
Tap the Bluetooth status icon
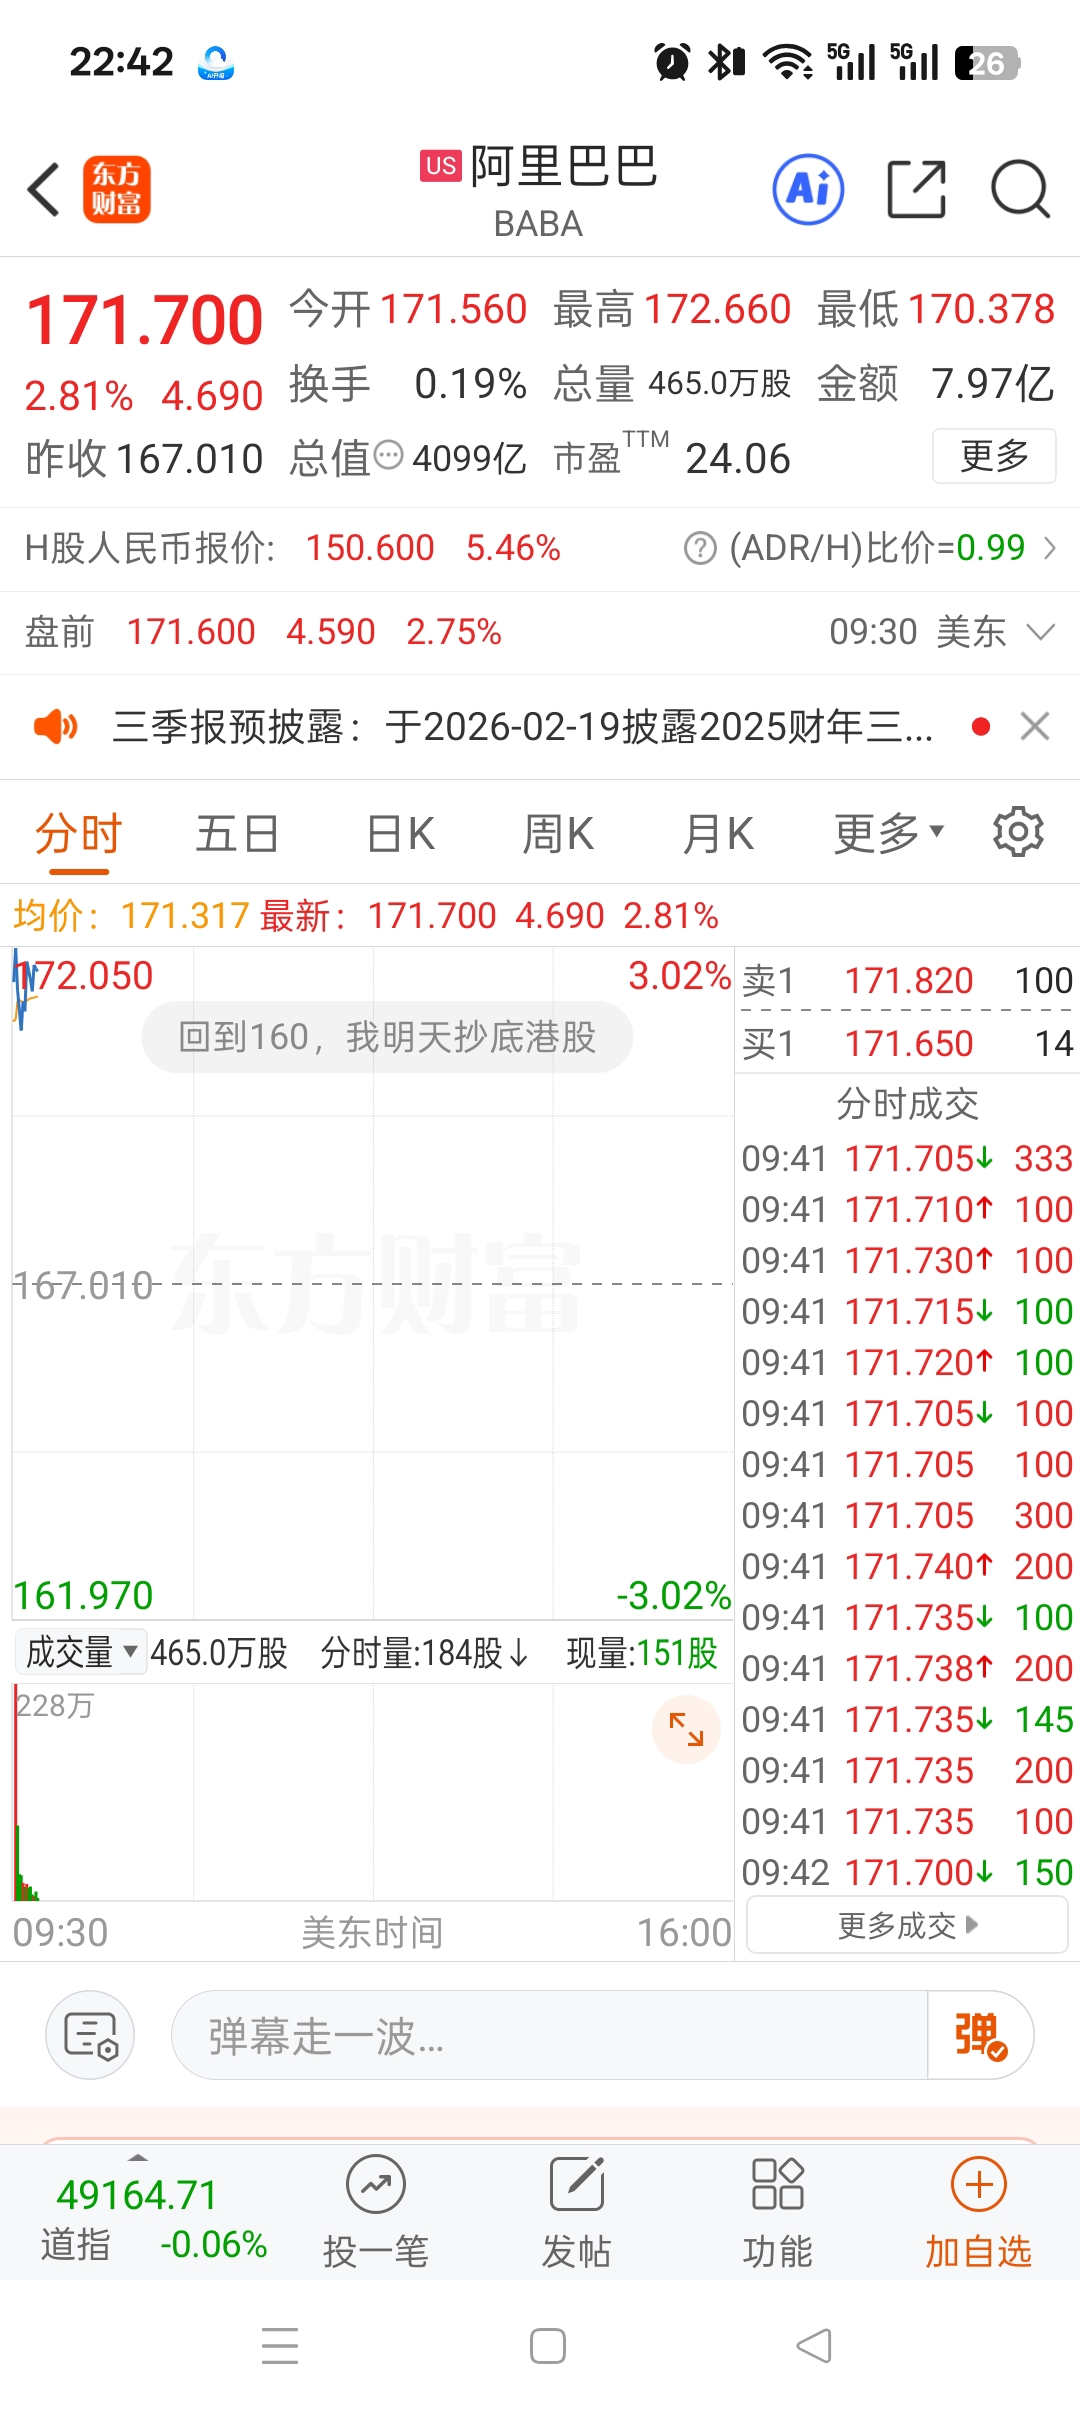tap(727, 62)
